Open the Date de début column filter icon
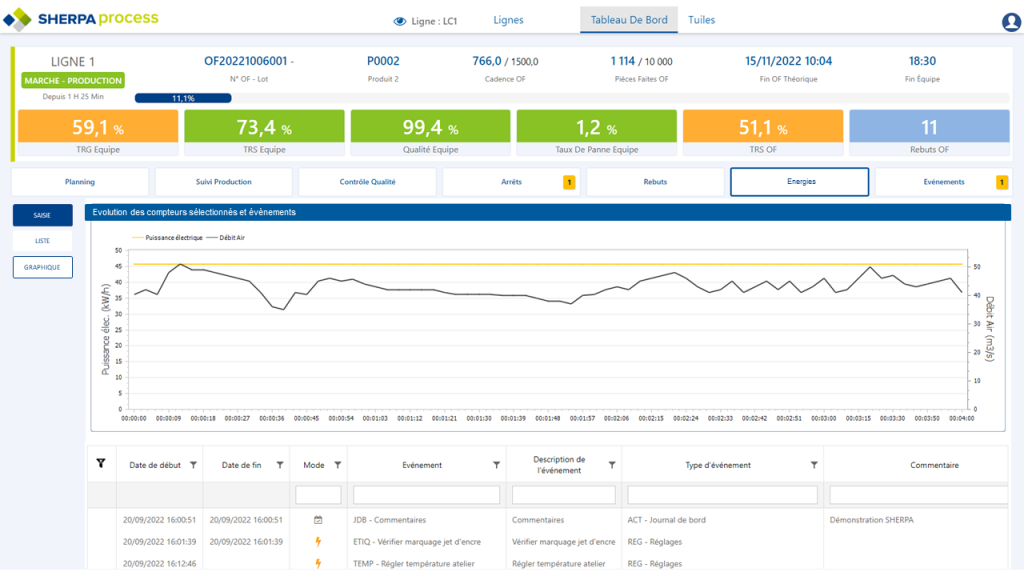The width and height of the screenshot is (1024, 576). (x=192, y=464)
